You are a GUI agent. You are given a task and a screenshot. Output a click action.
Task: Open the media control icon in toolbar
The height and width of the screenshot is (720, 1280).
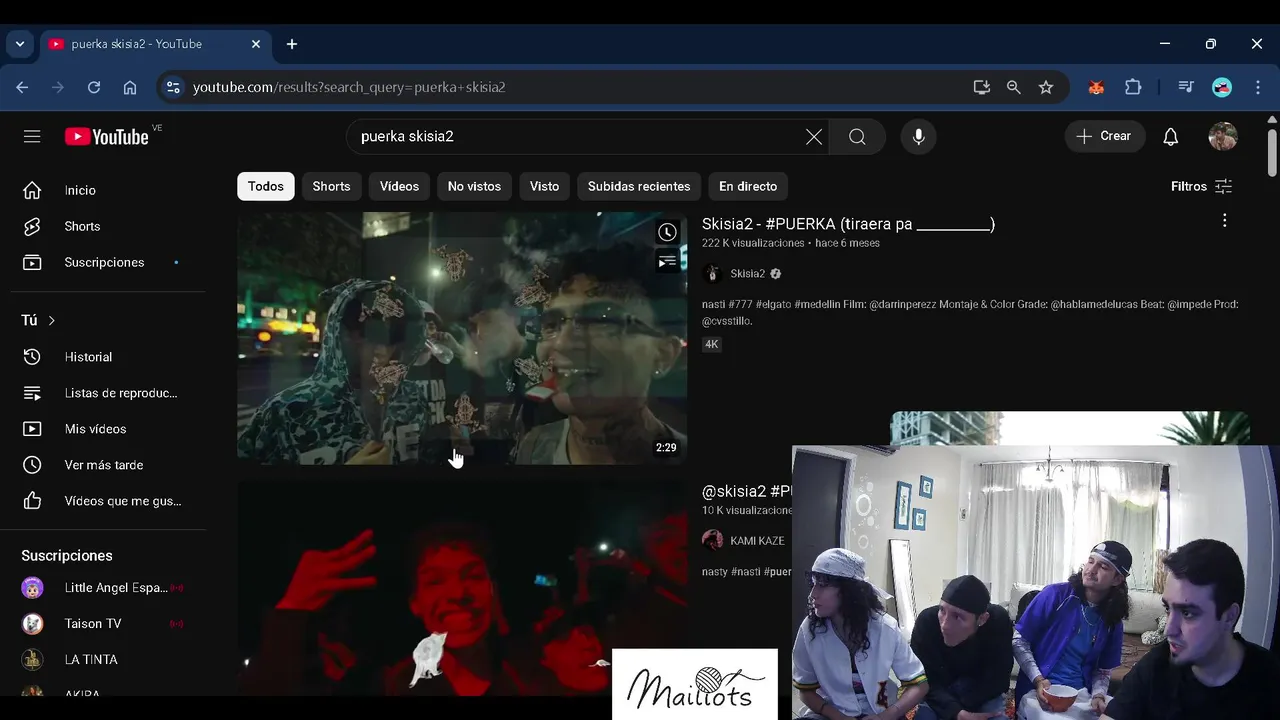1186,87
